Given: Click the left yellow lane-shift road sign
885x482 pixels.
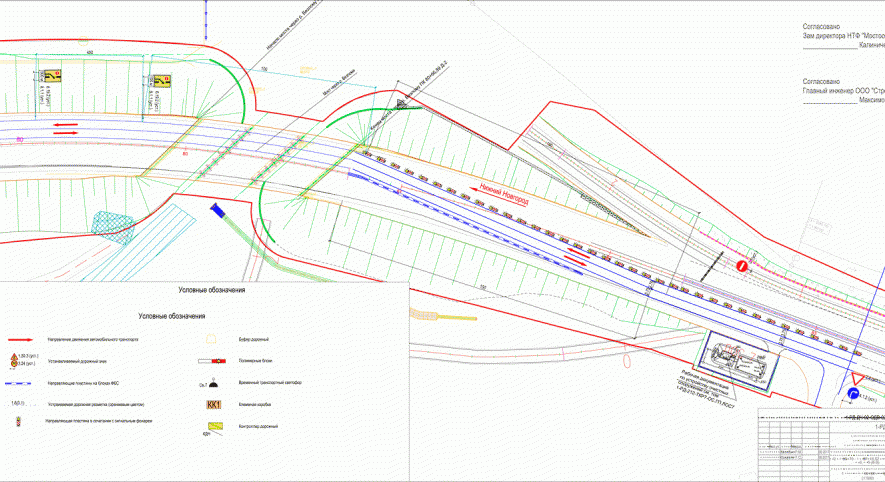Looking at the screenshot, I should coord(49,75).
